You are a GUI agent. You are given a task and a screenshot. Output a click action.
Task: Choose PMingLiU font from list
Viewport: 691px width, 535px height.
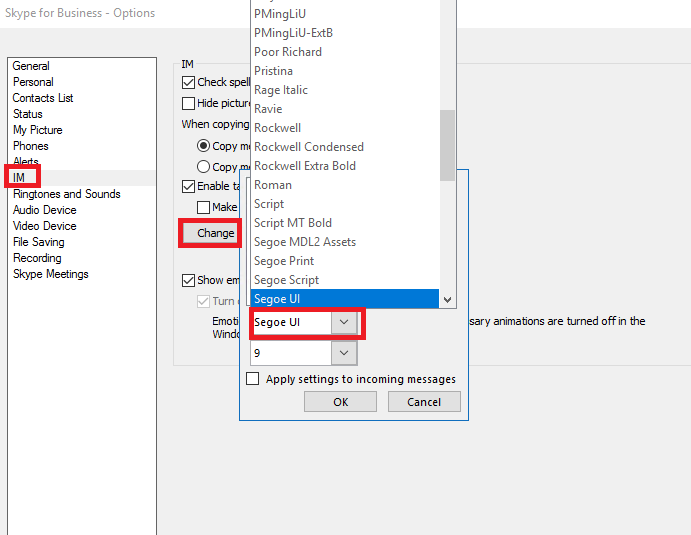pyautogui.click(x=345, y=14)
